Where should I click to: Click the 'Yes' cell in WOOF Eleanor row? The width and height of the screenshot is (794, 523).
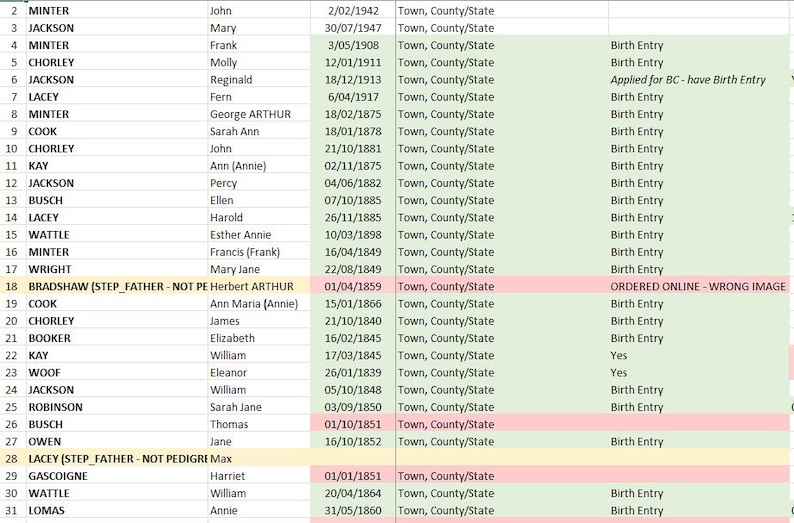click(x=698, y=373)
